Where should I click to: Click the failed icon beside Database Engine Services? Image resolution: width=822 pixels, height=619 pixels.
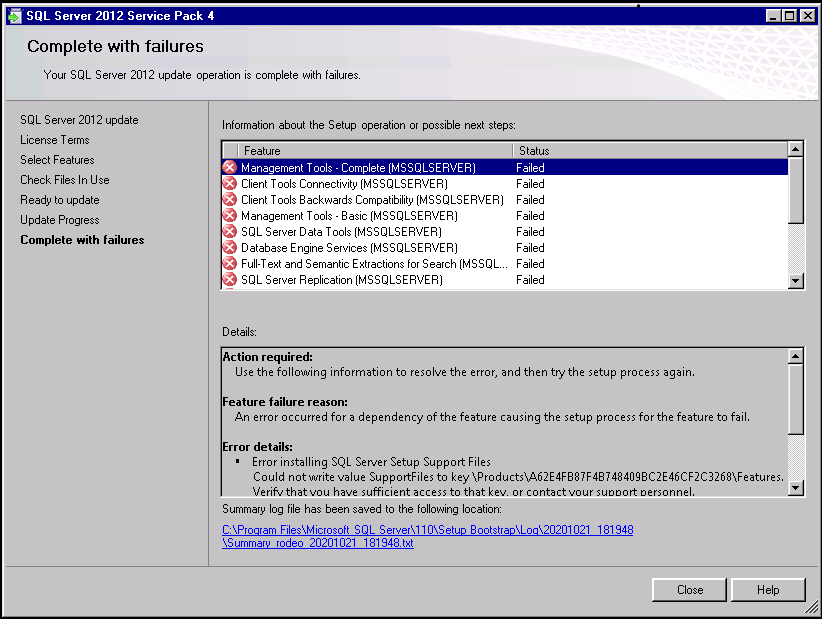[x=230, y=247]
